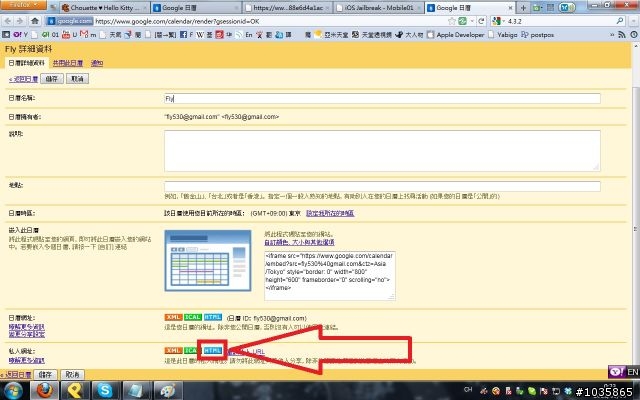
Task: Click the yellow taskbar app icon
Action: tap(75, 391)
